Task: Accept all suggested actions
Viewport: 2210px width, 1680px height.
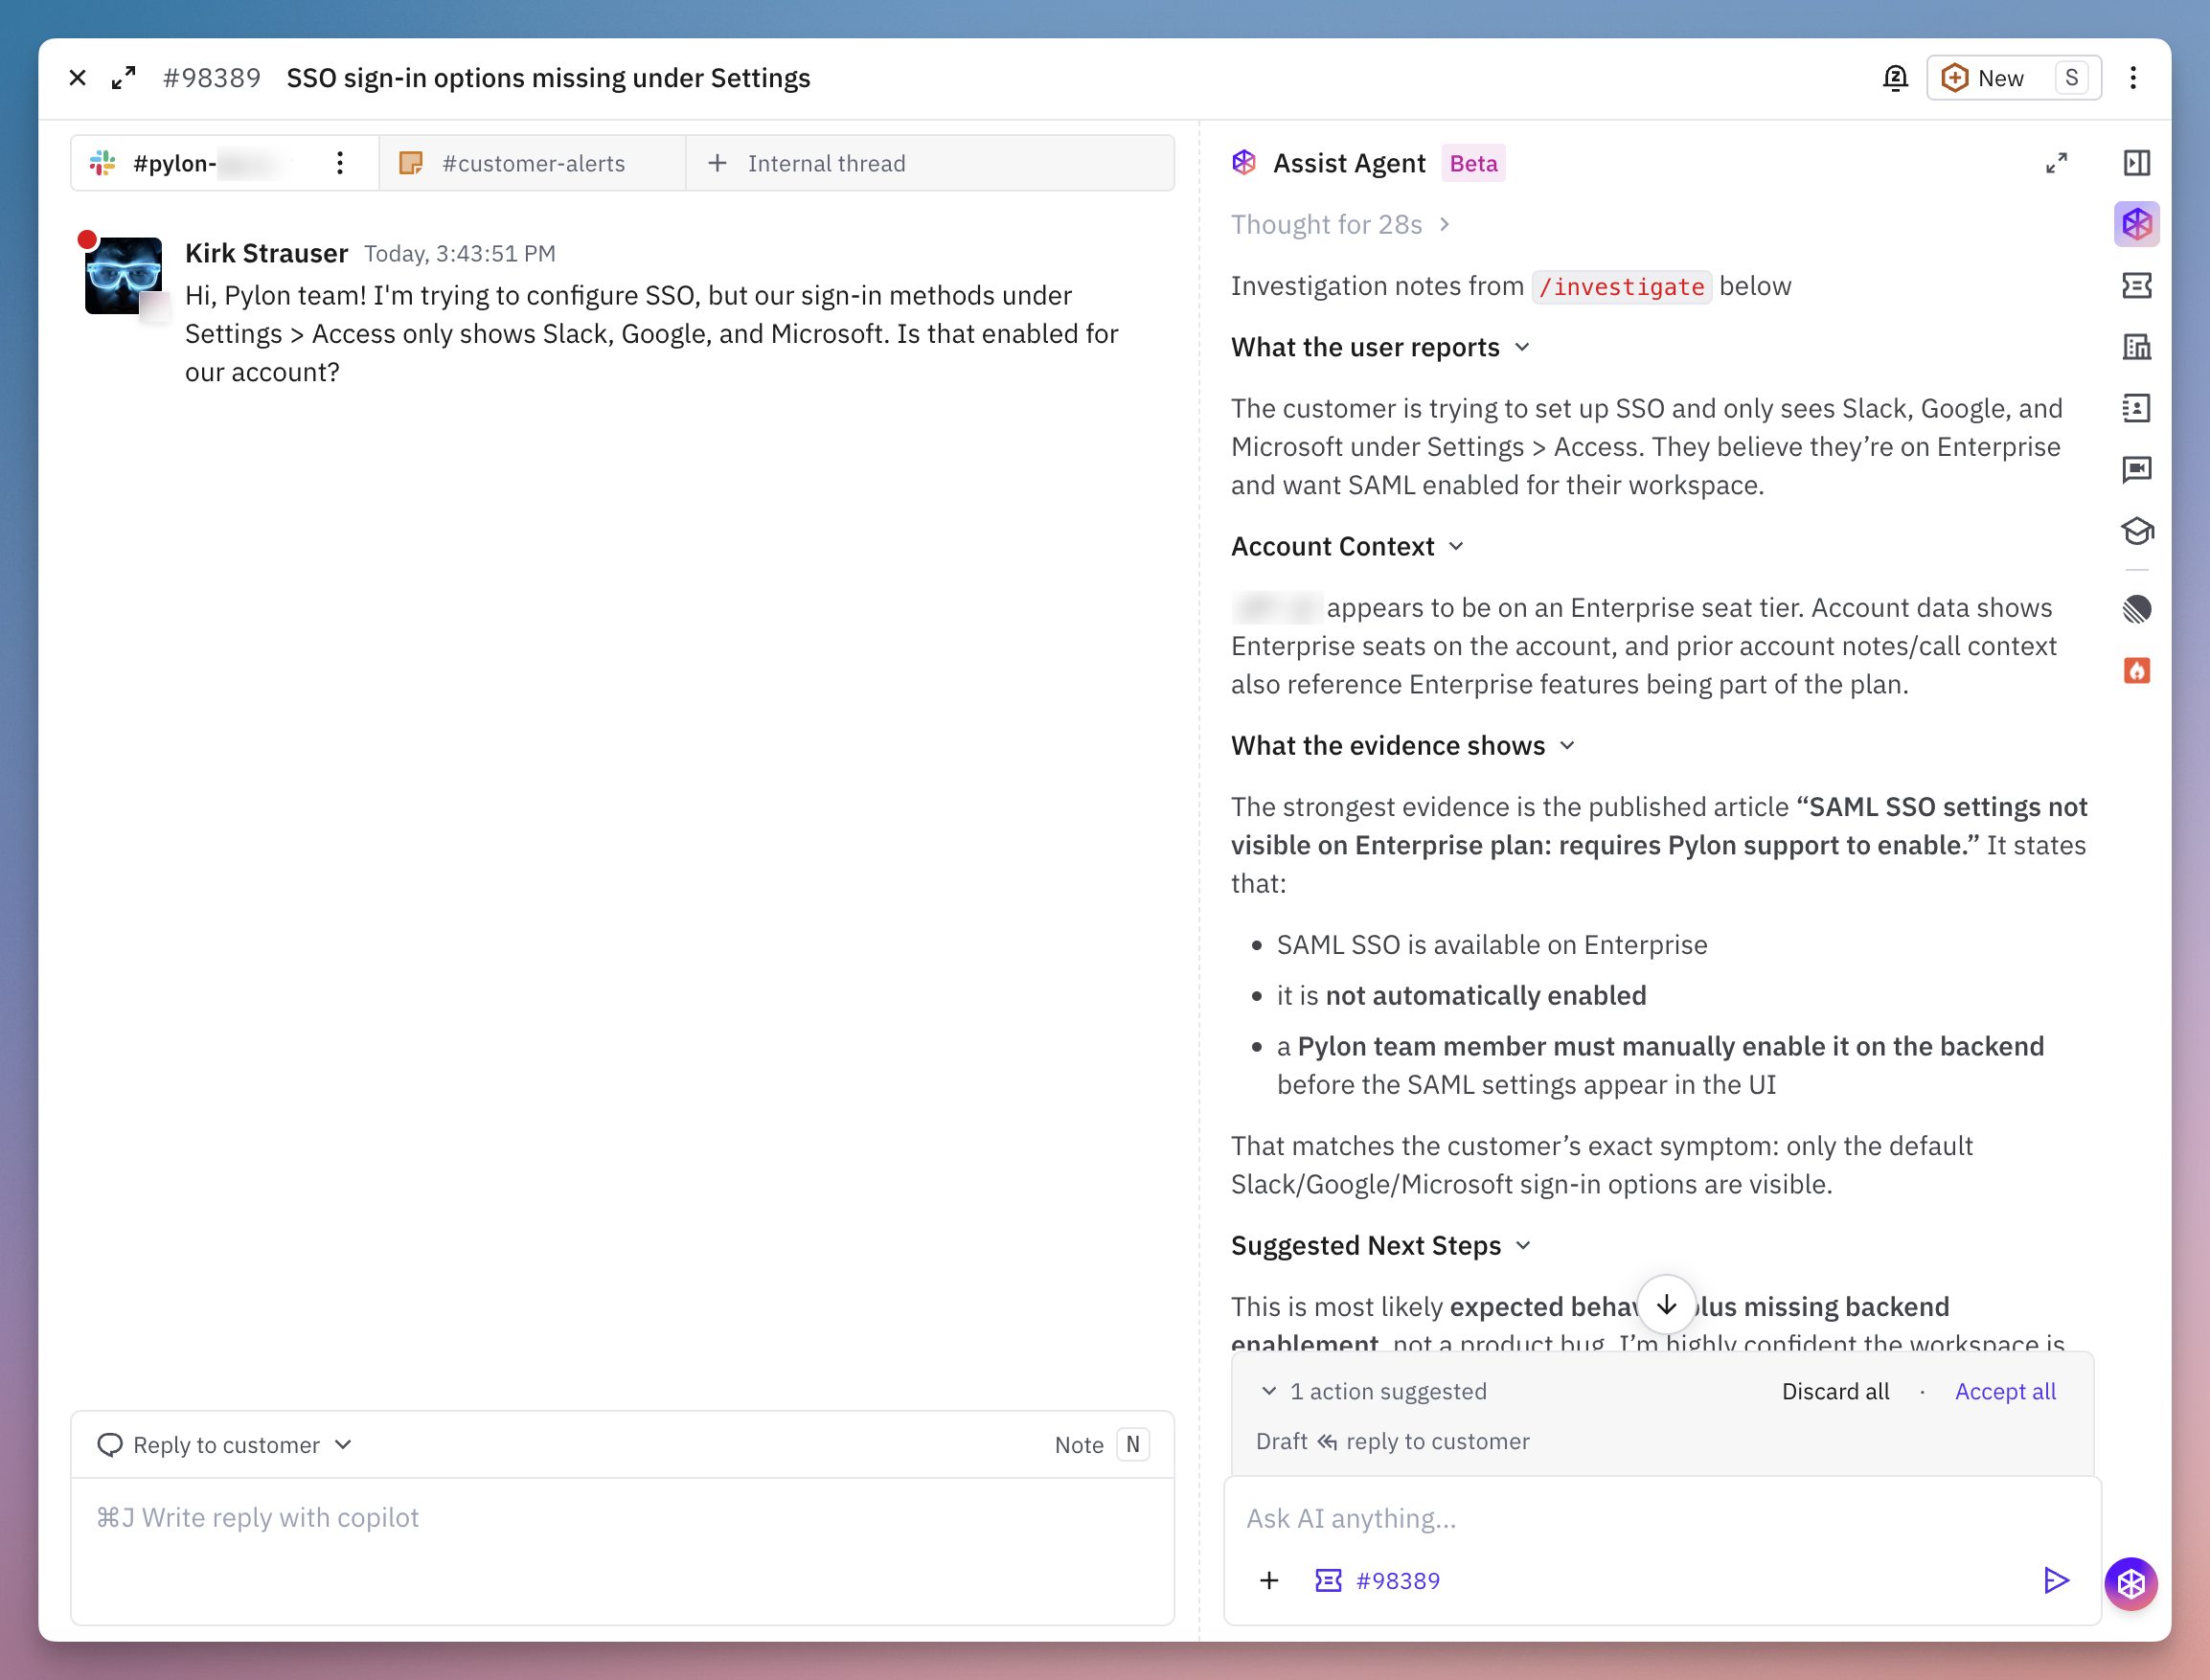Action: point(2005,1391)
